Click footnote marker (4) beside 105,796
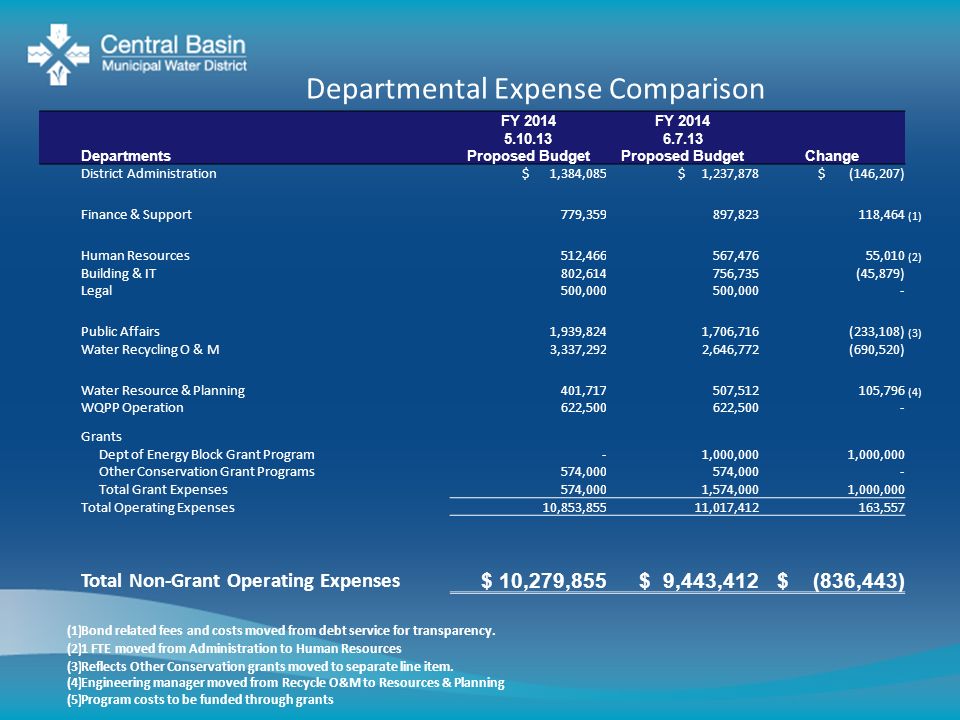Image resolution: width=960 pixels, height=720 pixels. (915, 391)
